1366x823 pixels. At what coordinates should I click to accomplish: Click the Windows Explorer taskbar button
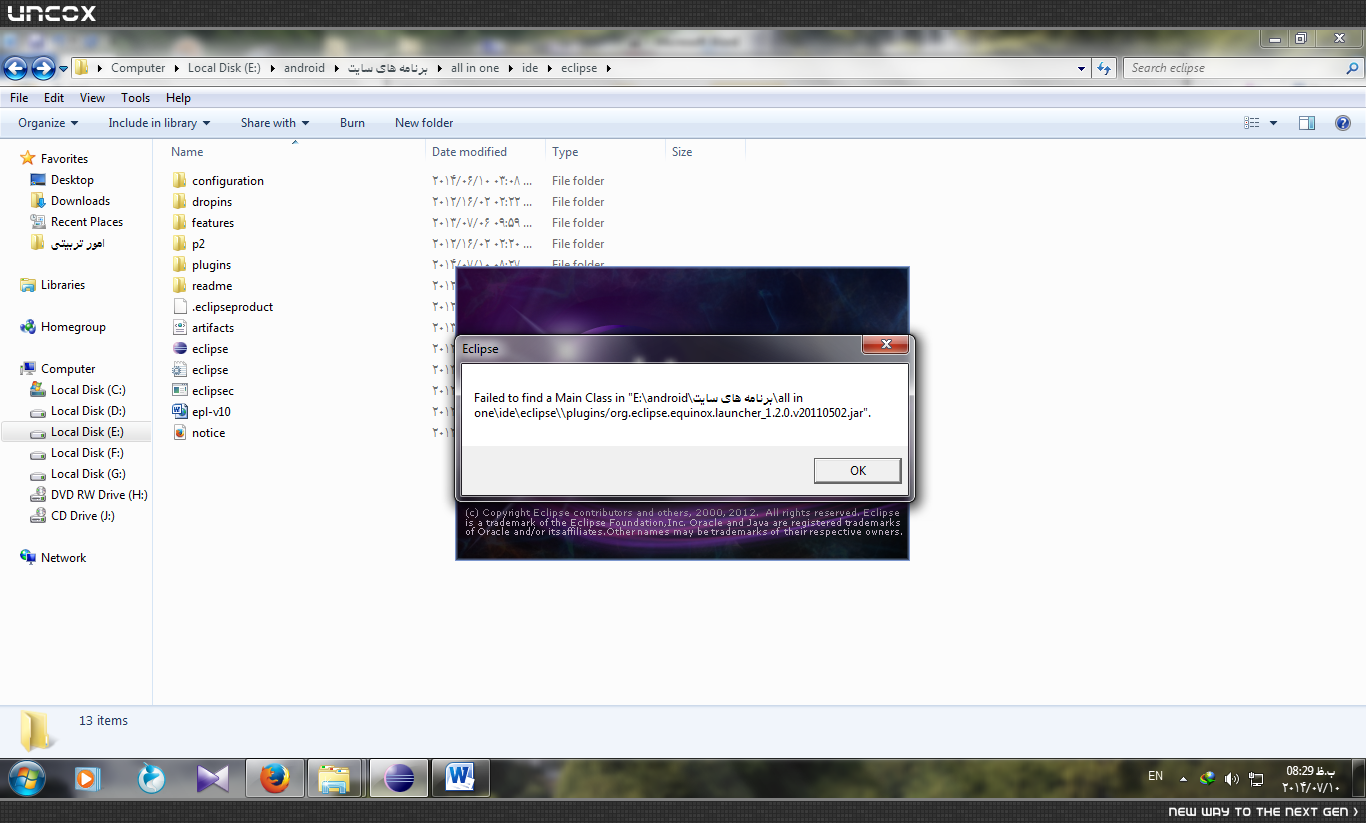(x=336, y=778)
